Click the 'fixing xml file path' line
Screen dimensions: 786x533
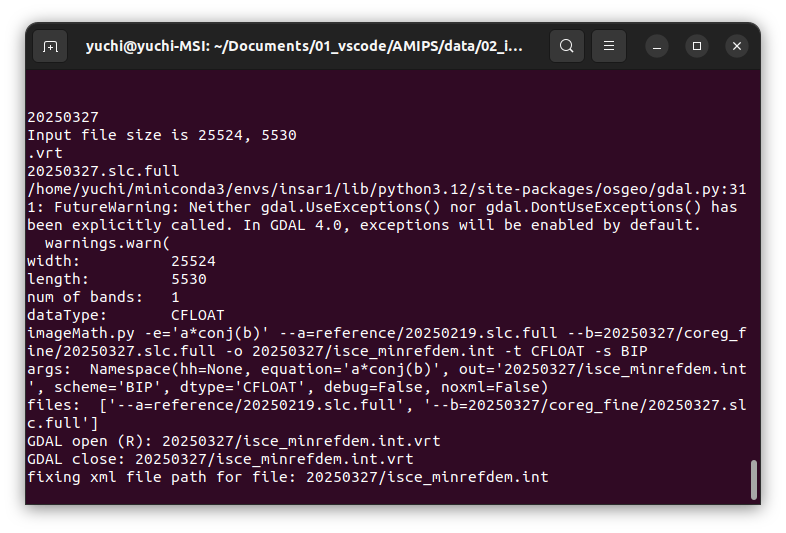[288, 477]
